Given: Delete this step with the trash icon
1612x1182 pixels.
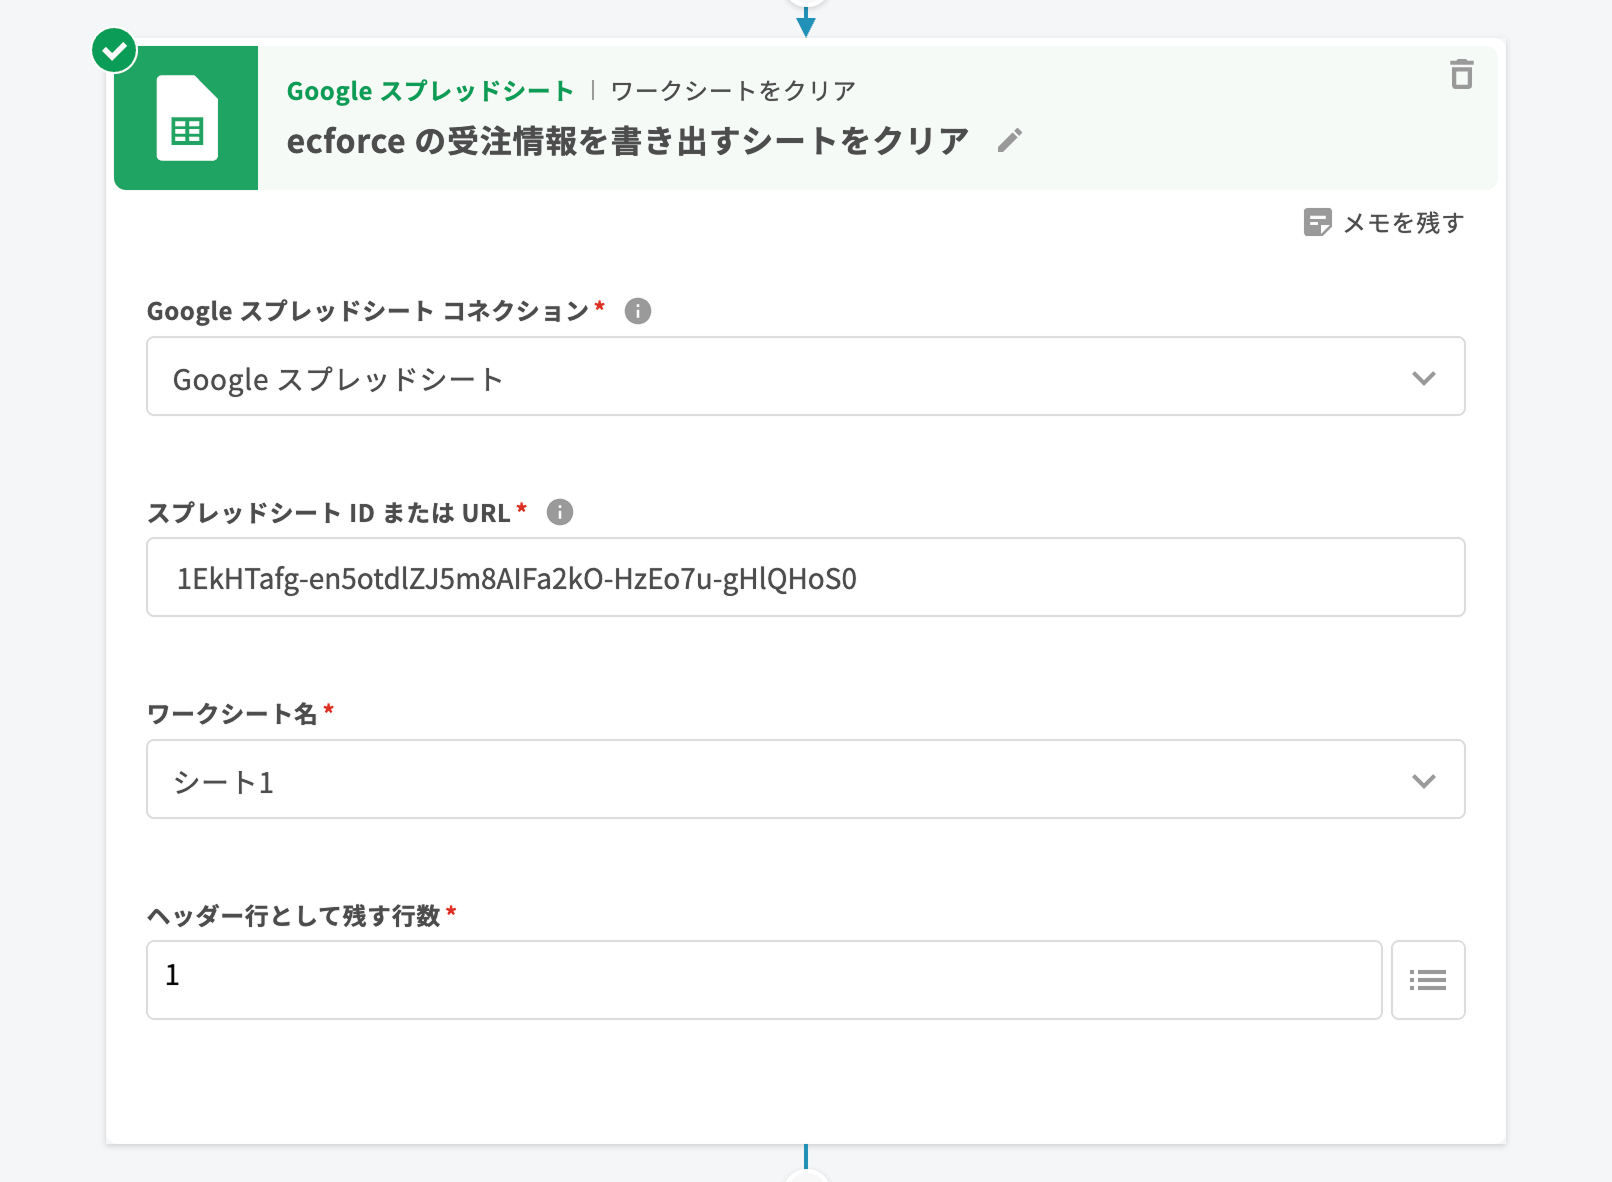Looking at the screenshot, I should pyautogui.click(x=1461, y=75).
